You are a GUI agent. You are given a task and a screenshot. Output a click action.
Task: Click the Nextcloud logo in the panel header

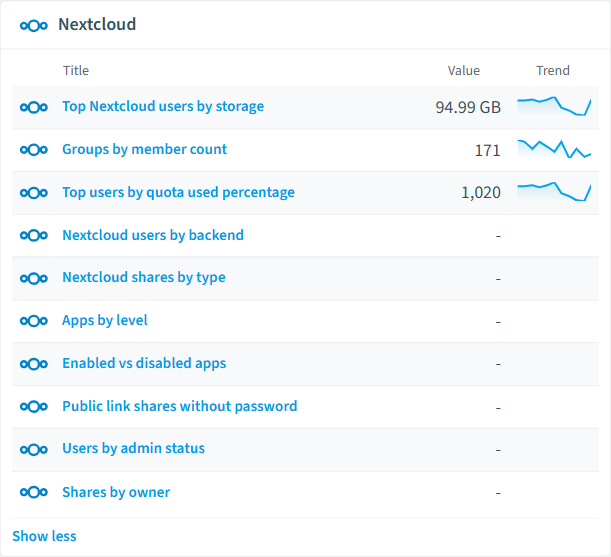coord(34,26)
